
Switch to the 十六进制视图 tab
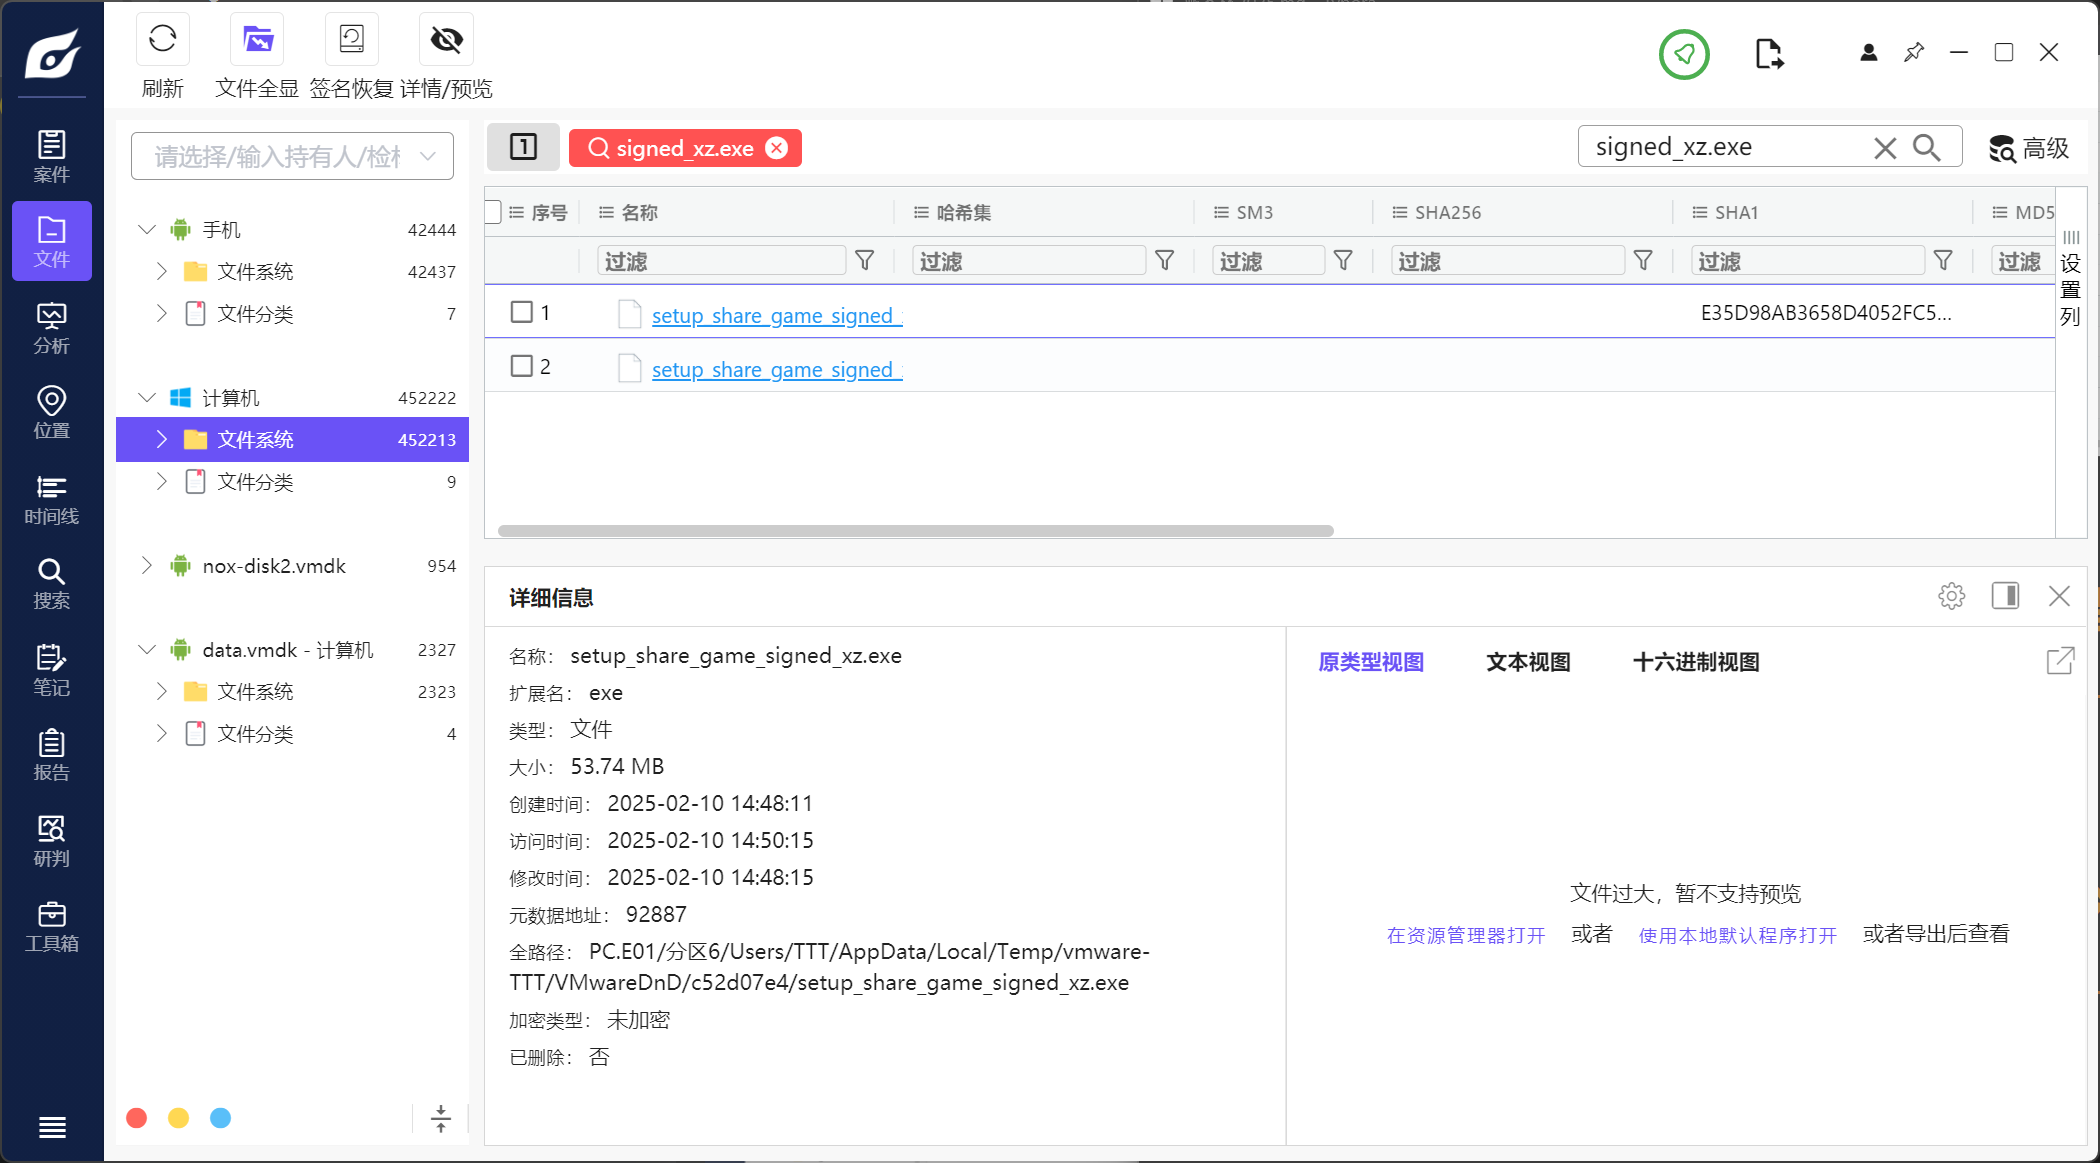1695,662
